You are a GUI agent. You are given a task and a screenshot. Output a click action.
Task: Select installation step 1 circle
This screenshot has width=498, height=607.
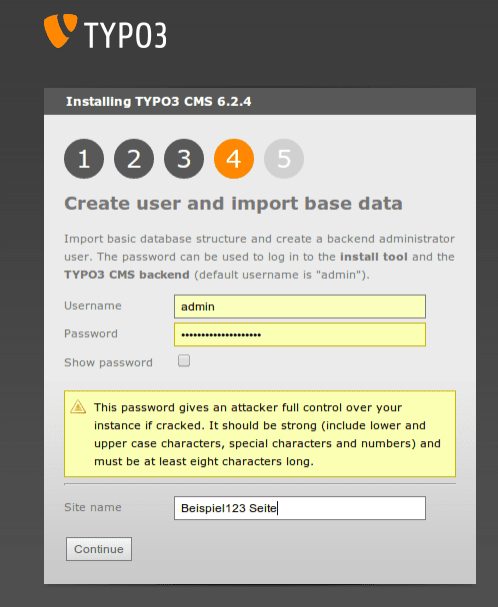point(84,159)
